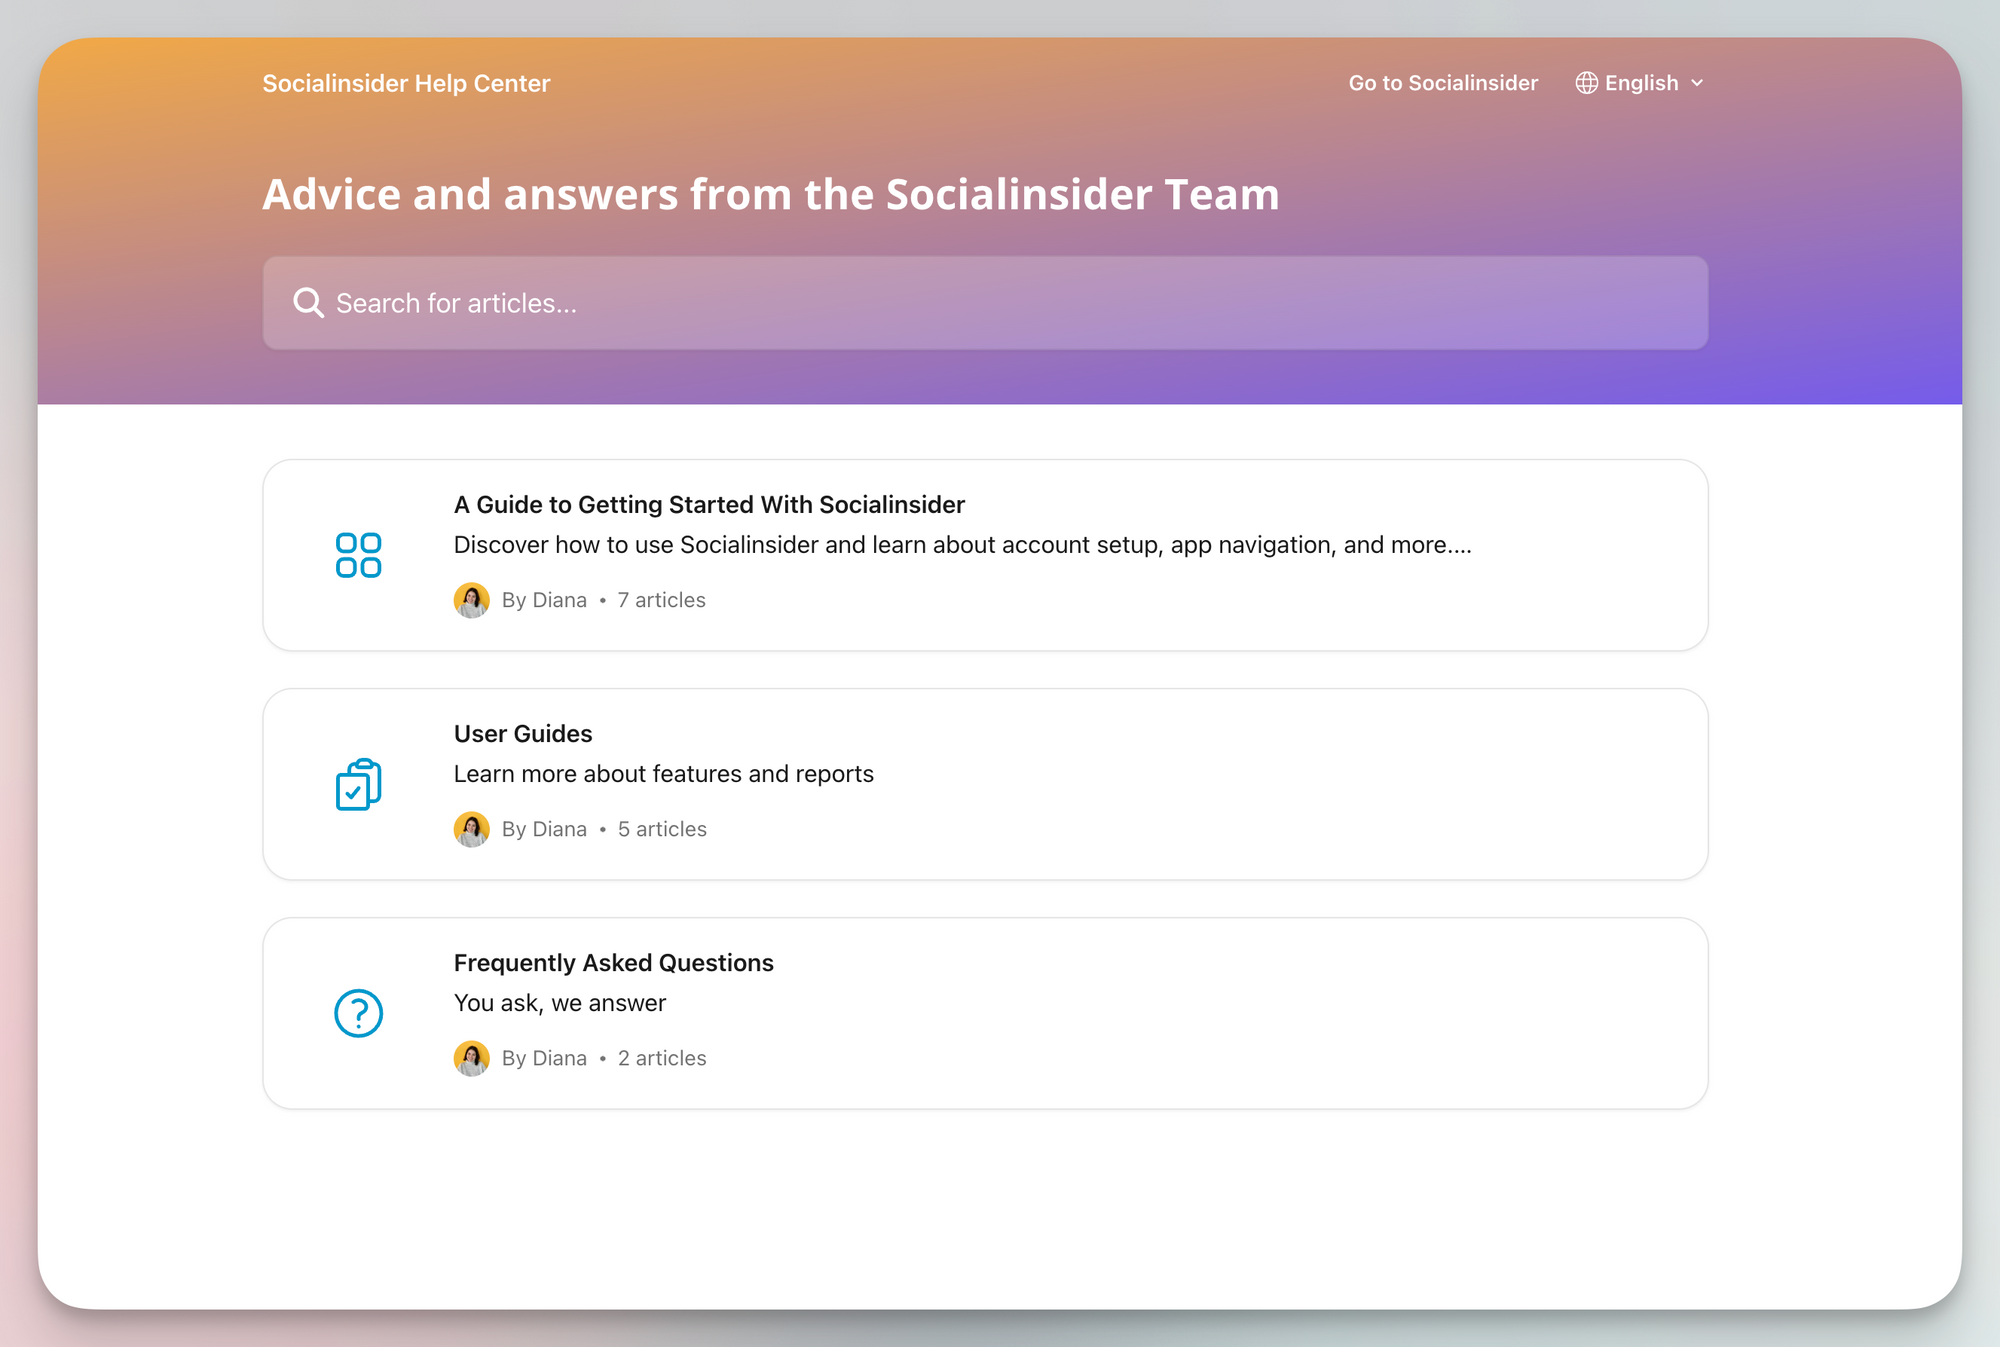The image size is (2000, 1347).
Task: Open A Guide to Getting Started collection
Action: (x=985, y=555)
